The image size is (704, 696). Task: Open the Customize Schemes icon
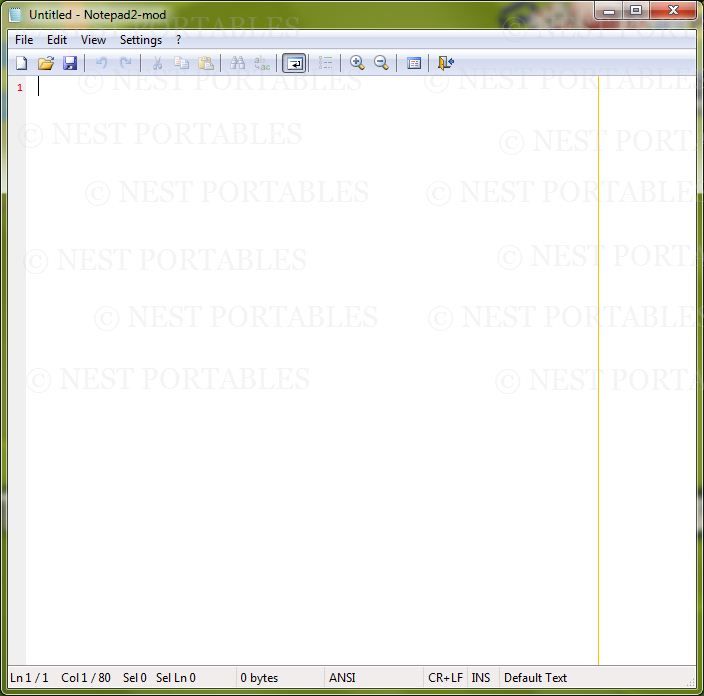click(x=414, y=63)
